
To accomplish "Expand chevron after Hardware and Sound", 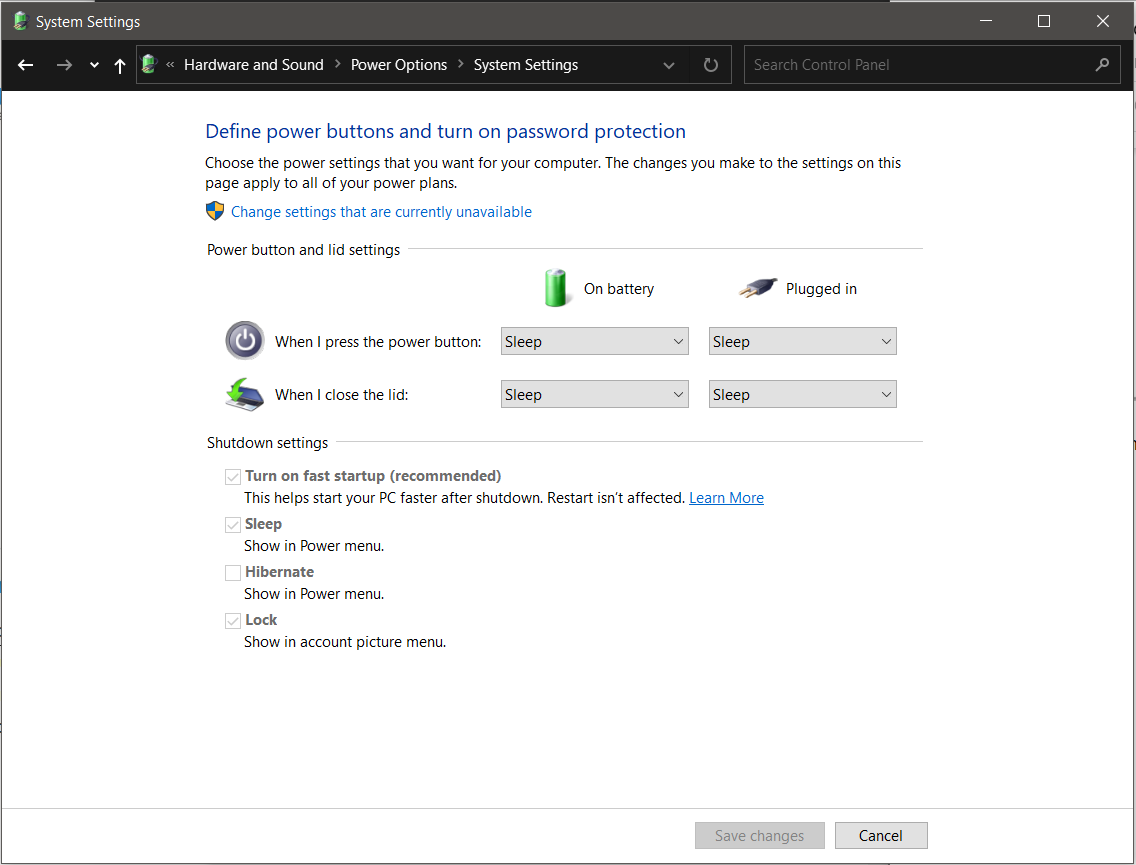I will 338,64.
